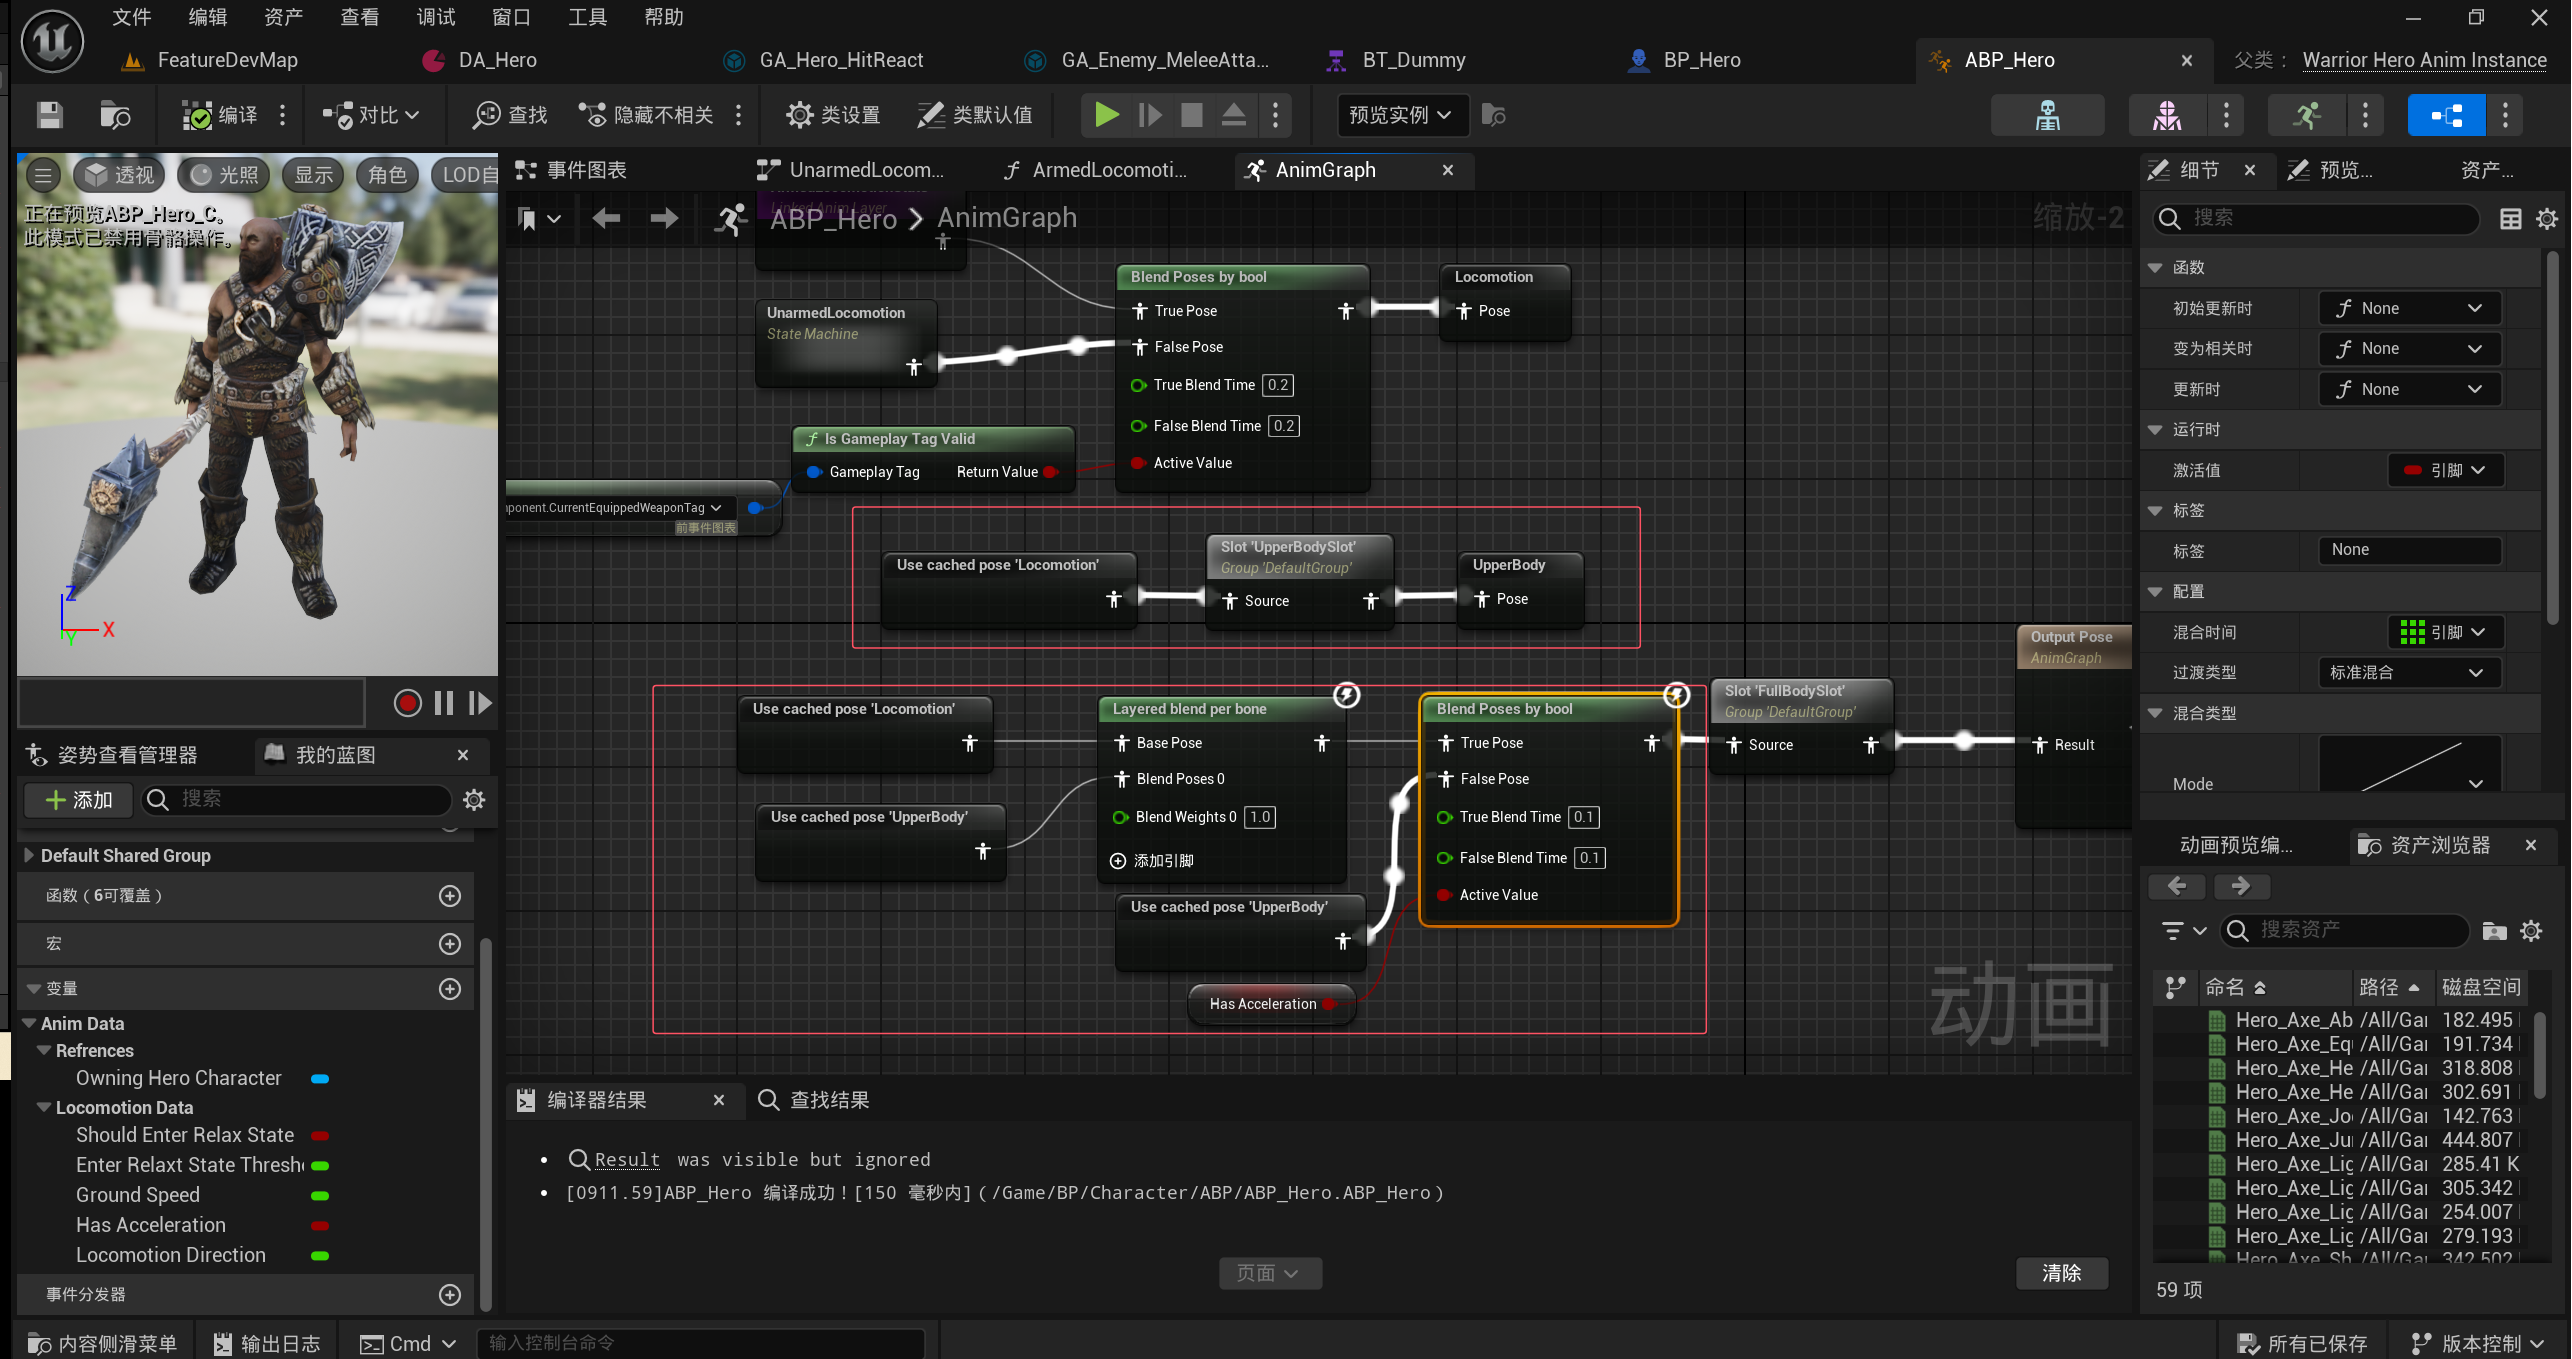This screenshot has height=1359, width=2572.
Task: Expand the Locomotion Data category
Action: tap(43, 1107)
